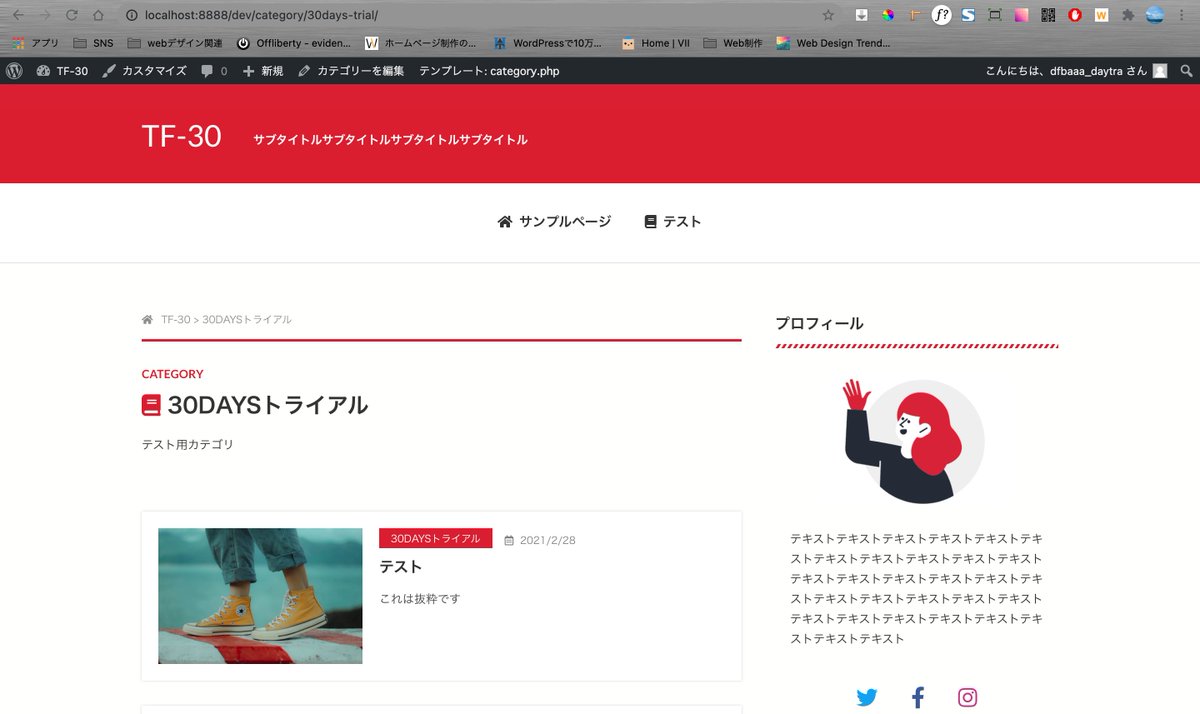
Task: Open Twitter profile icon in sidebar
Action: 867,698
